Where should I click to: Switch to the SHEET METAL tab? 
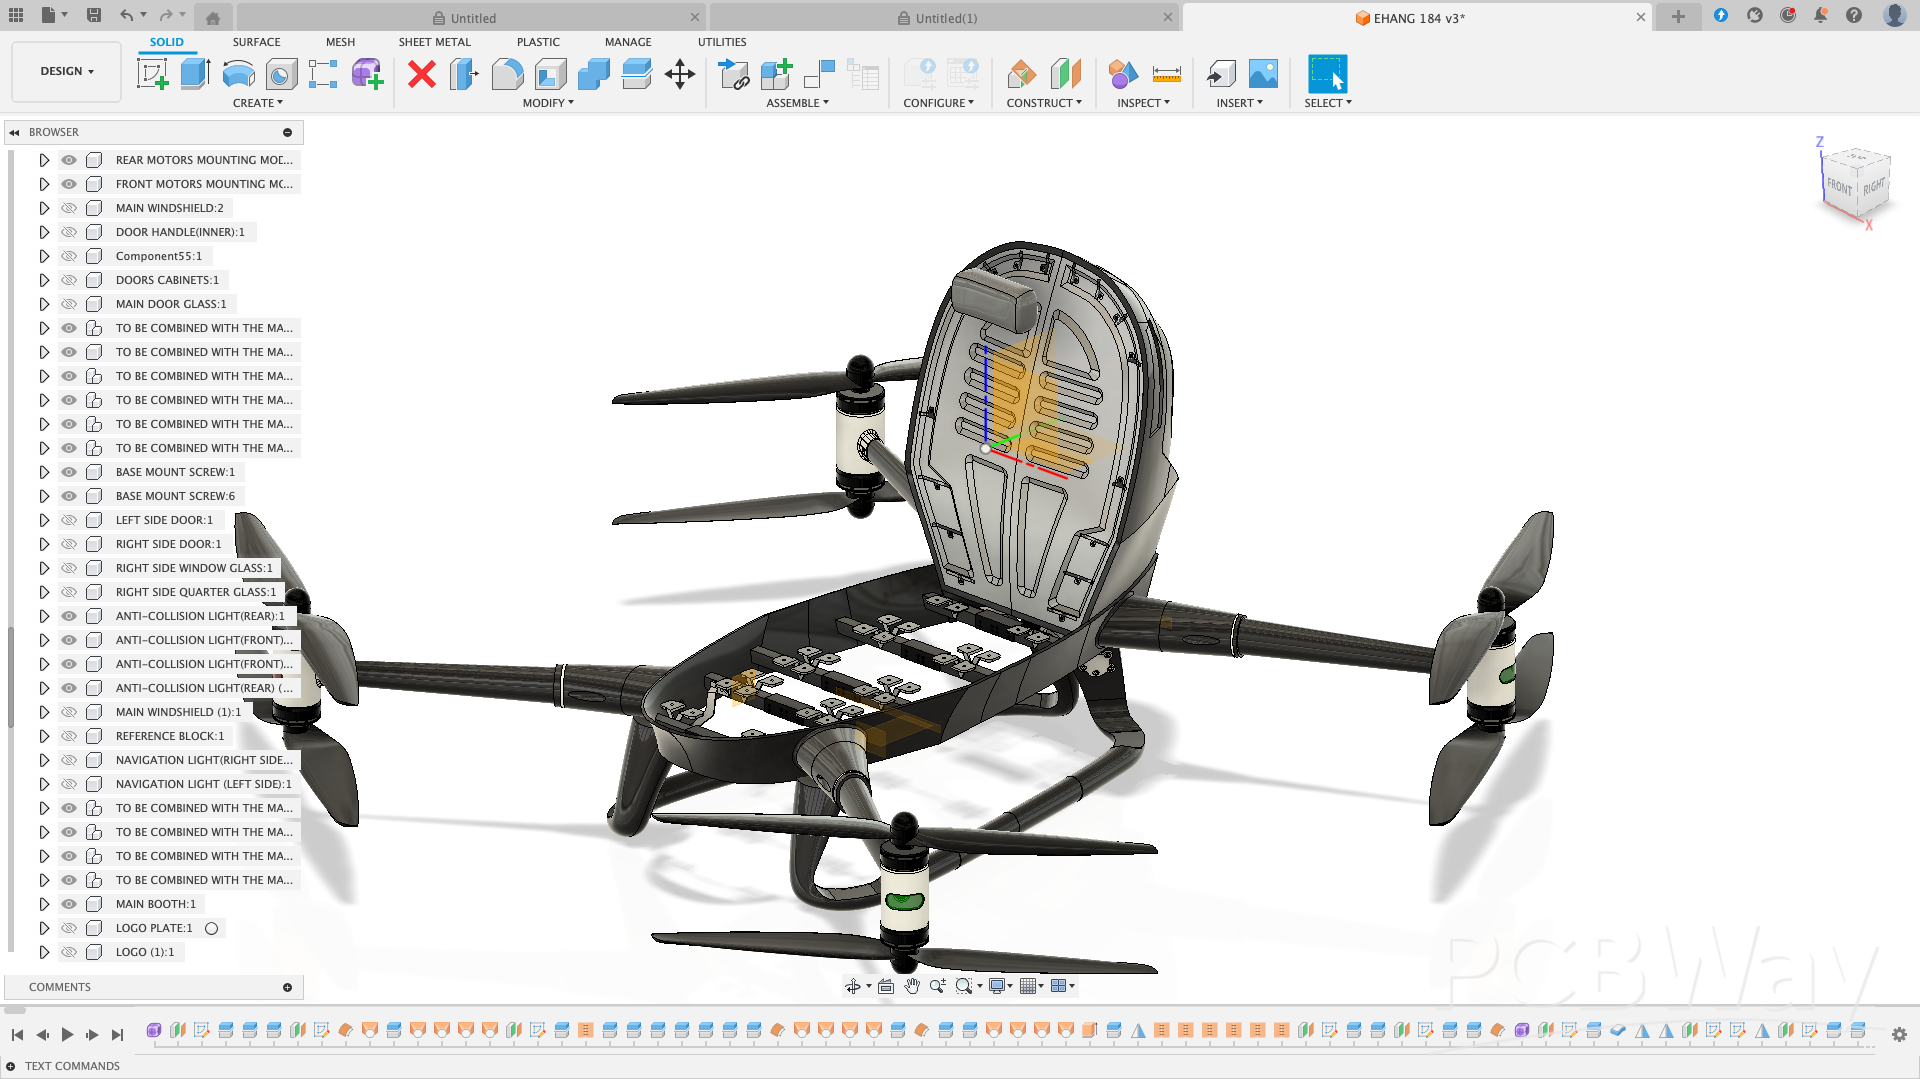click(x=434, y=42)
